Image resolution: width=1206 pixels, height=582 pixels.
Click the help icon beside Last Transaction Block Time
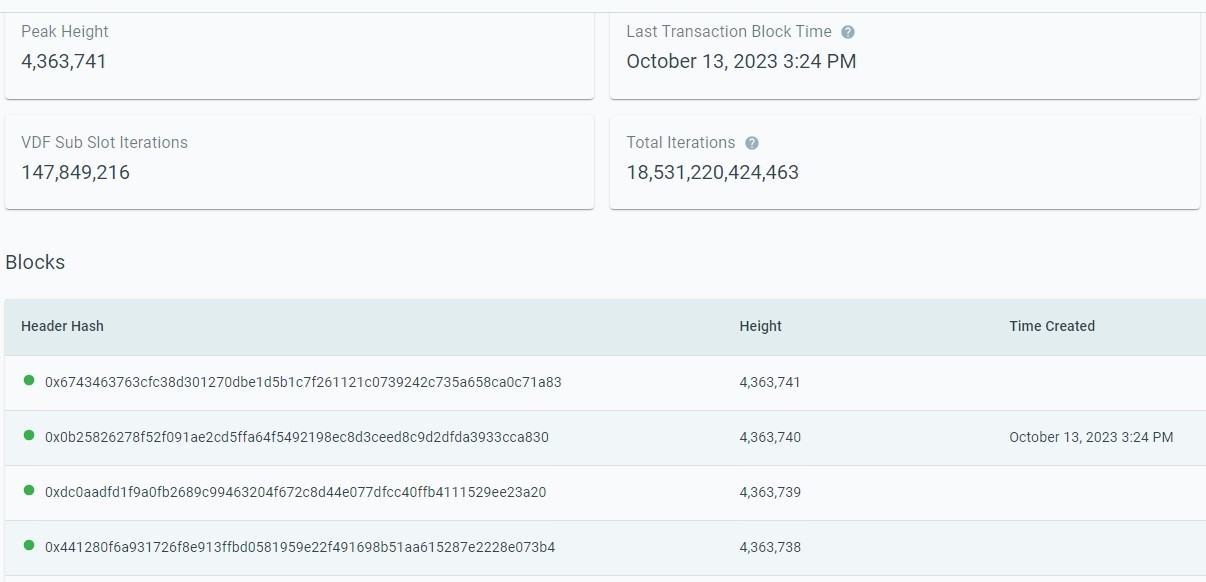click(x=848, y=31)
